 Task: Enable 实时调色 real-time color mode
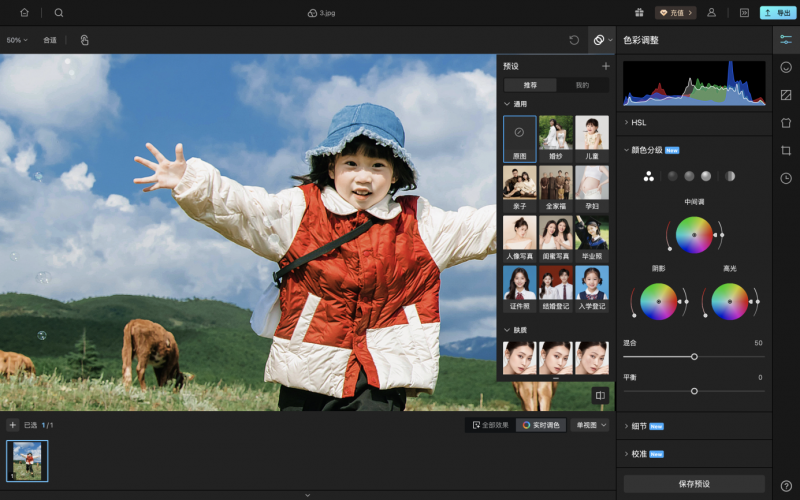click(x=541, y=425)
